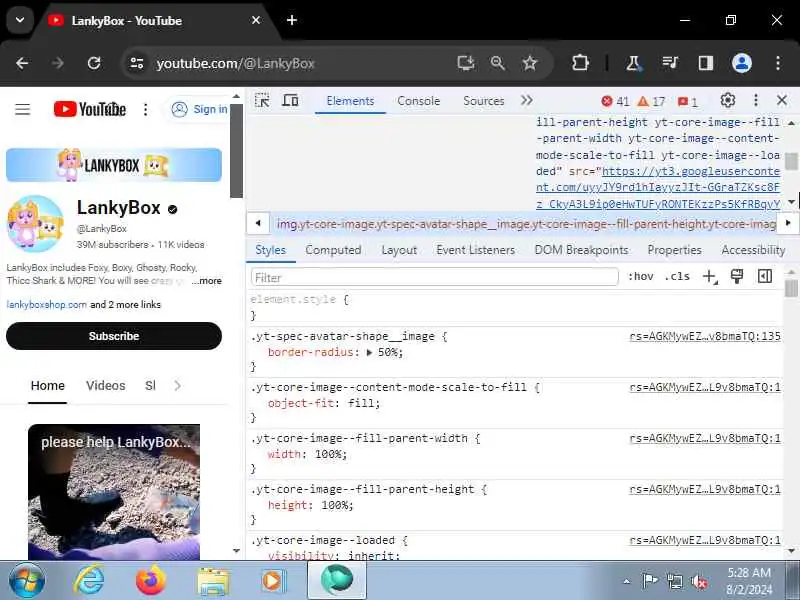The height and width of the screenshot is (600, 800).
Task: Open Firefox from the taskbar
Action: tap(151, 581)
